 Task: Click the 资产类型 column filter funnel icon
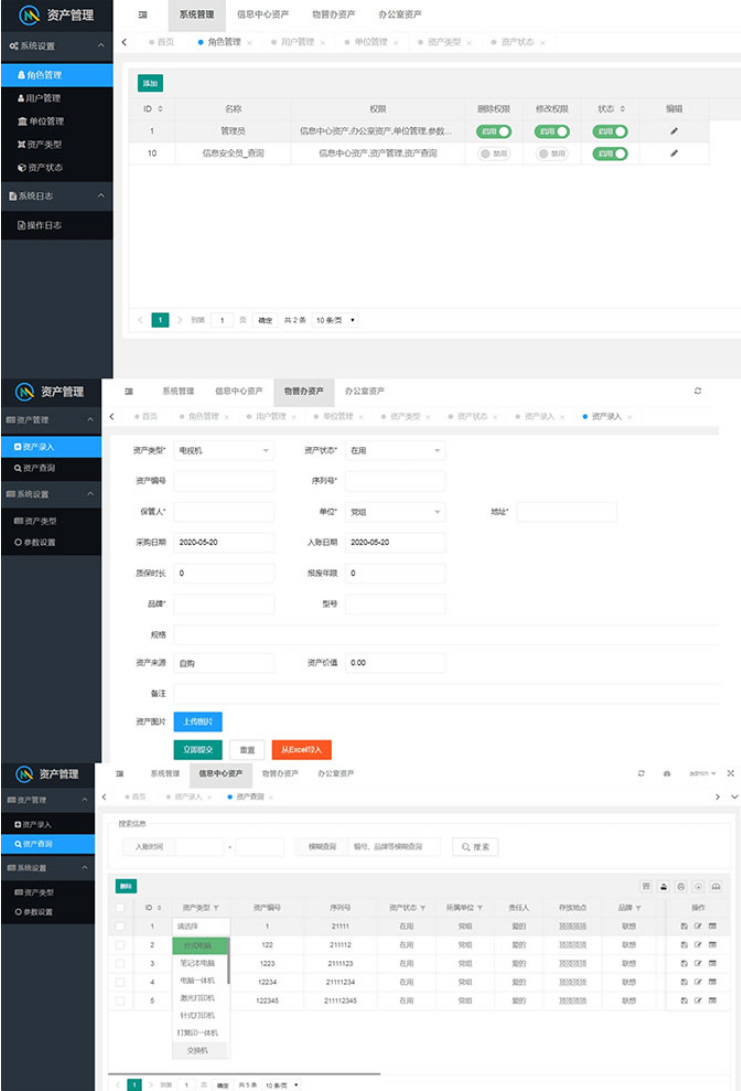[x=216, y=908]
